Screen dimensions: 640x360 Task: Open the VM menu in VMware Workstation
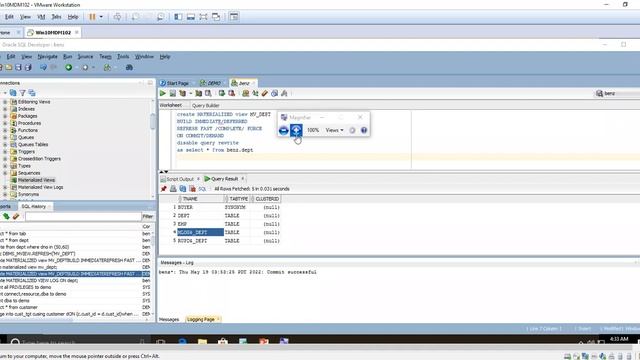coord(41,17)
